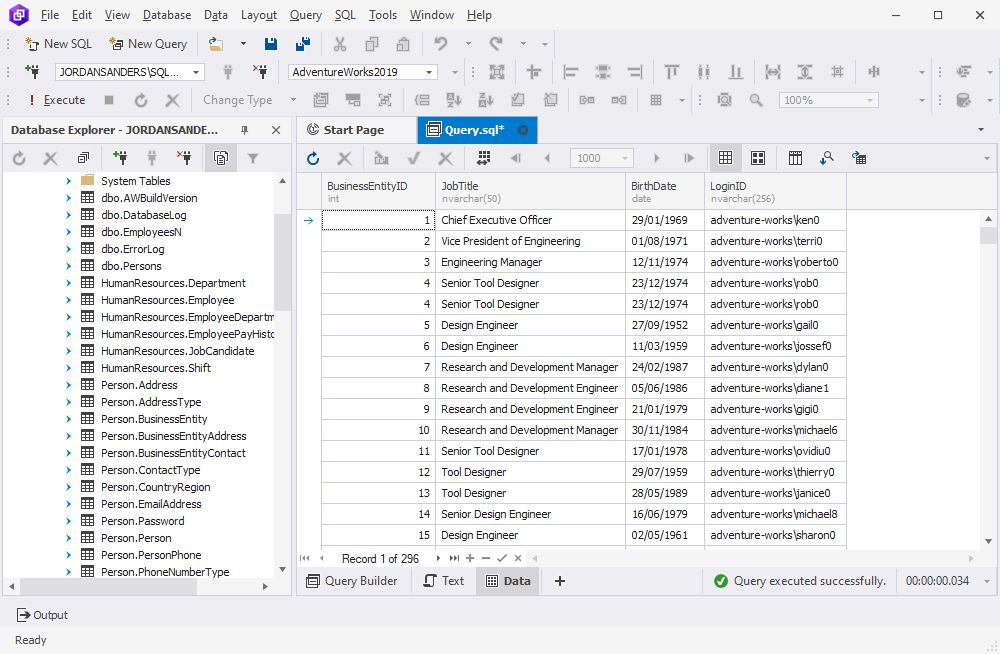Image resolution: width=1000 pixels, height=654 pixels.
Task: Close the Database Explorer panel
Action: (x=276, y=130)
